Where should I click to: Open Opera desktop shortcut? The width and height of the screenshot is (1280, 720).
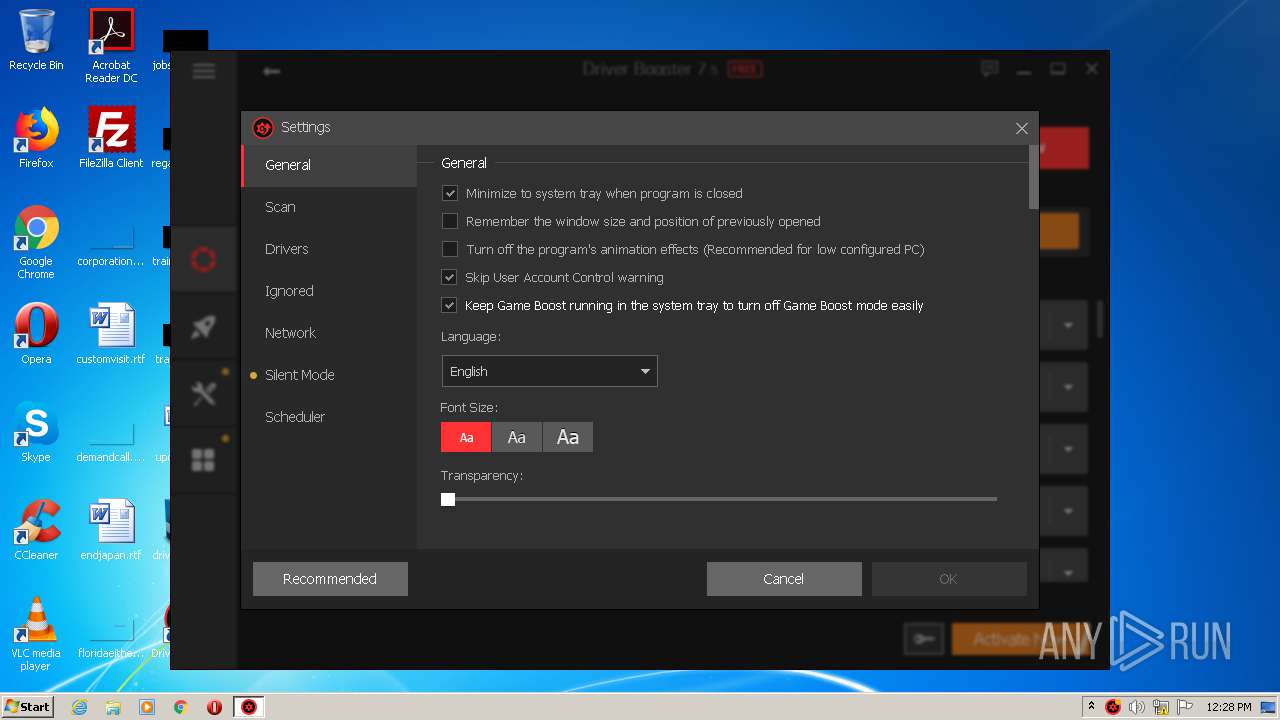(36, 334)
